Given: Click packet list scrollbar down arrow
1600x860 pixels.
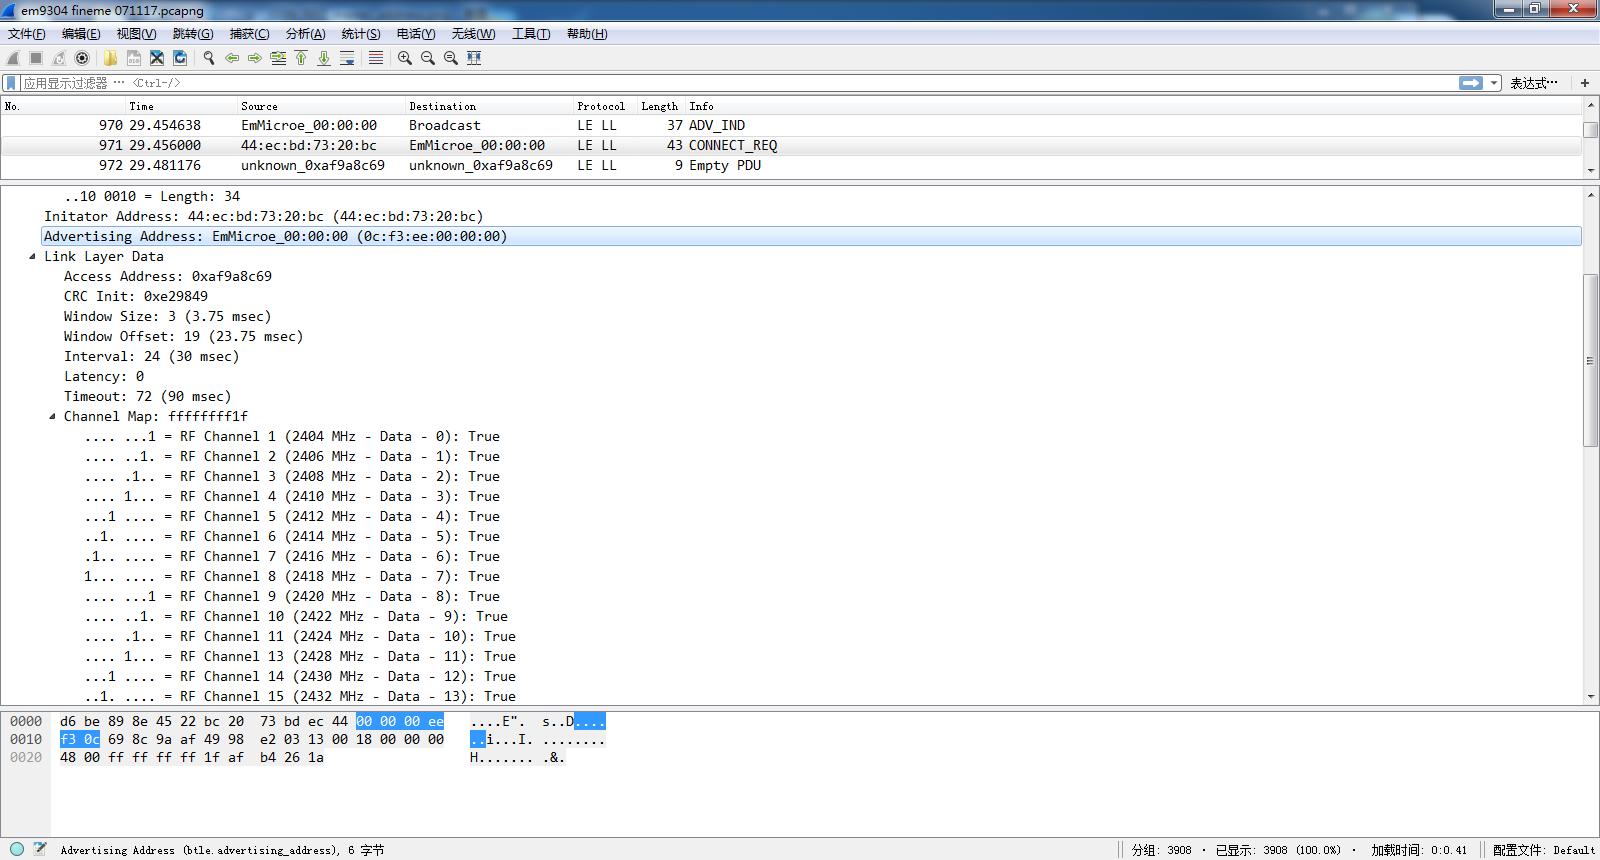Looking at the screenshot, I should point(1590,171).
